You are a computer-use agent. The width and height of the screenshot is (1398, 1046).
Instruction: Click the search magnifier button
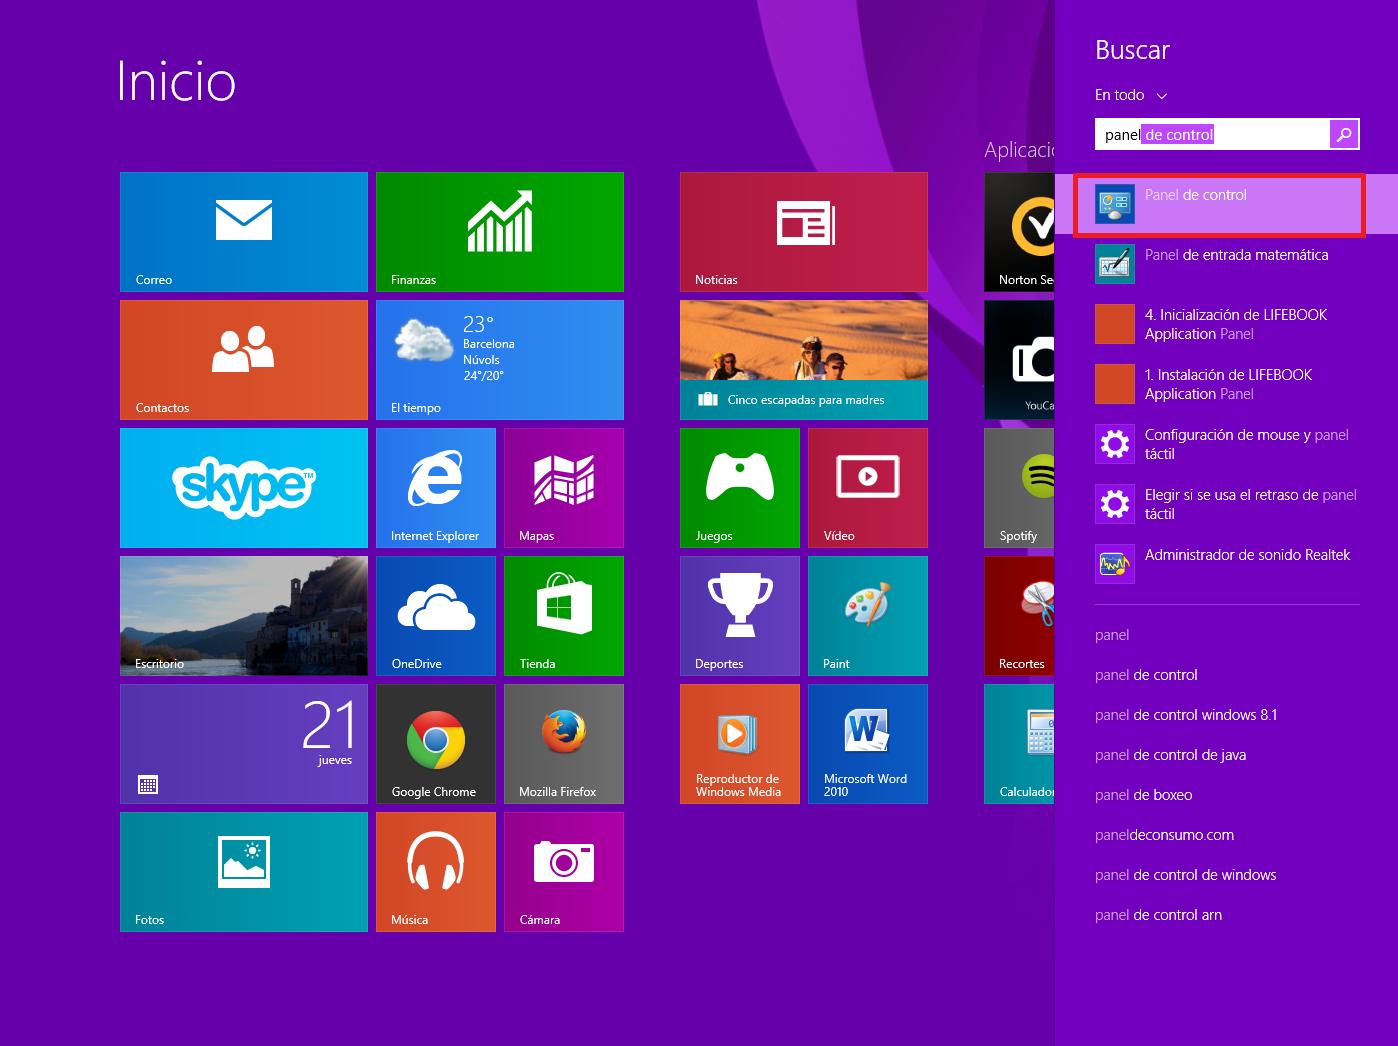click(1344, 134)
